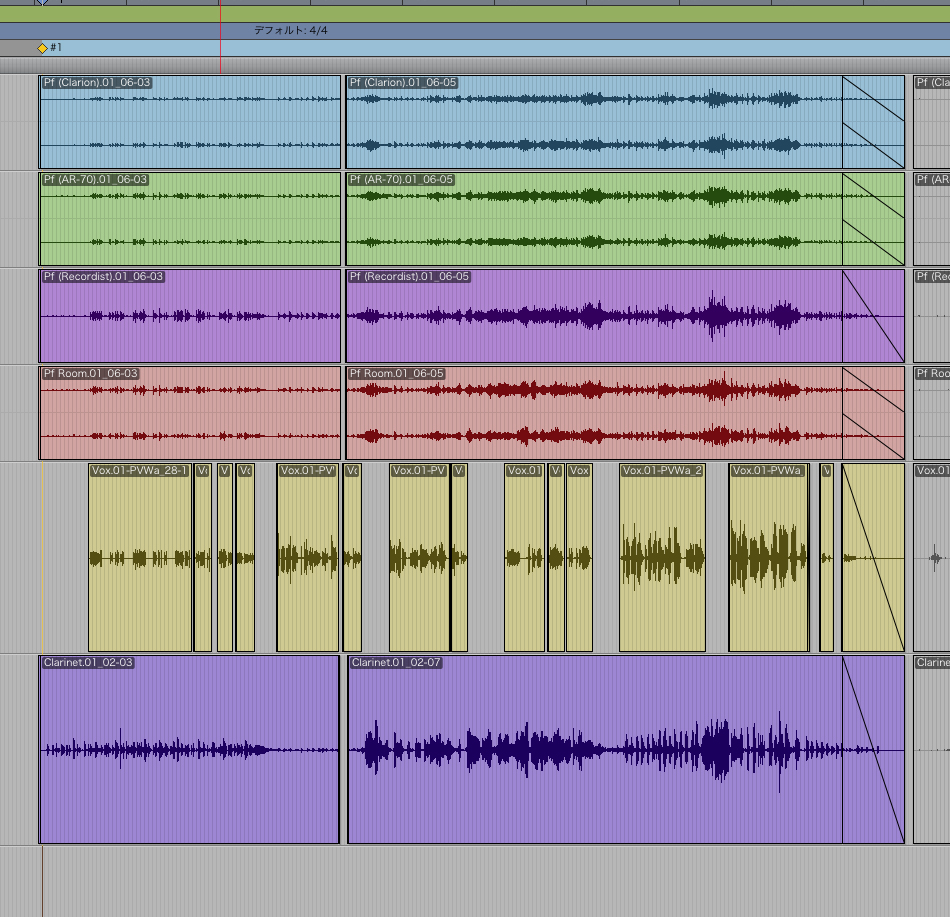Screen dimensions: 950x917
Task: Select the Pf Room.01_06-05 clip
Action: point(594,413)
